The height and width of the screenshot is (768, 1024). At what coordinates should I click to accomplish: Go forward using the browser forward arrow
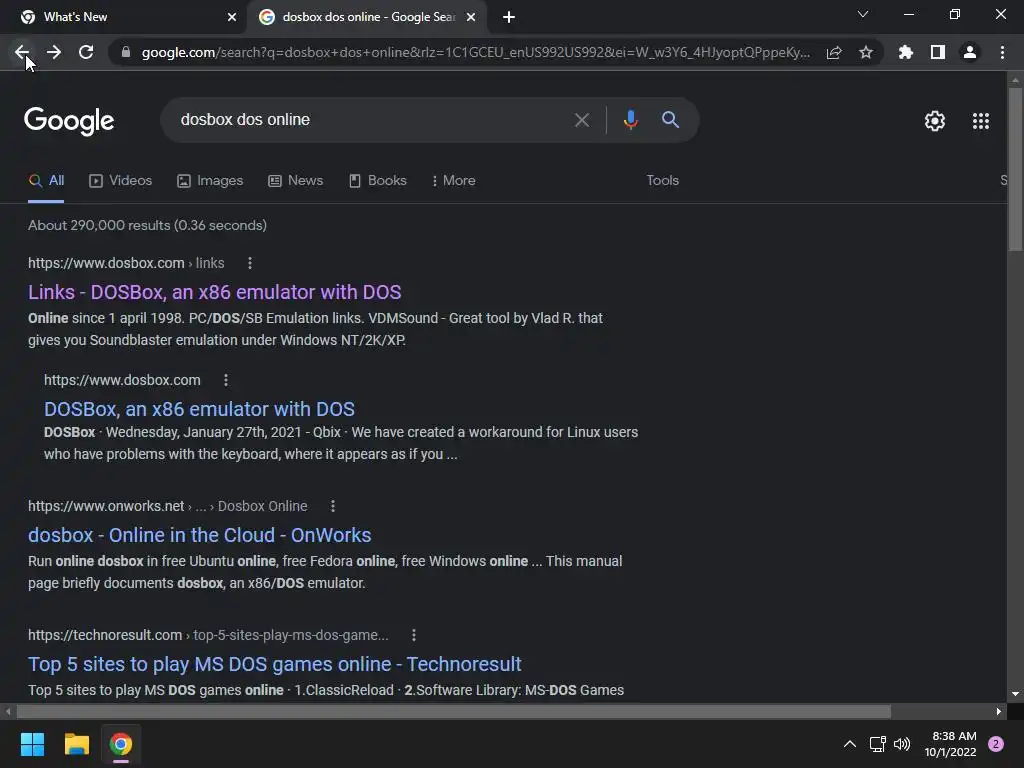(x=54, y=52)
